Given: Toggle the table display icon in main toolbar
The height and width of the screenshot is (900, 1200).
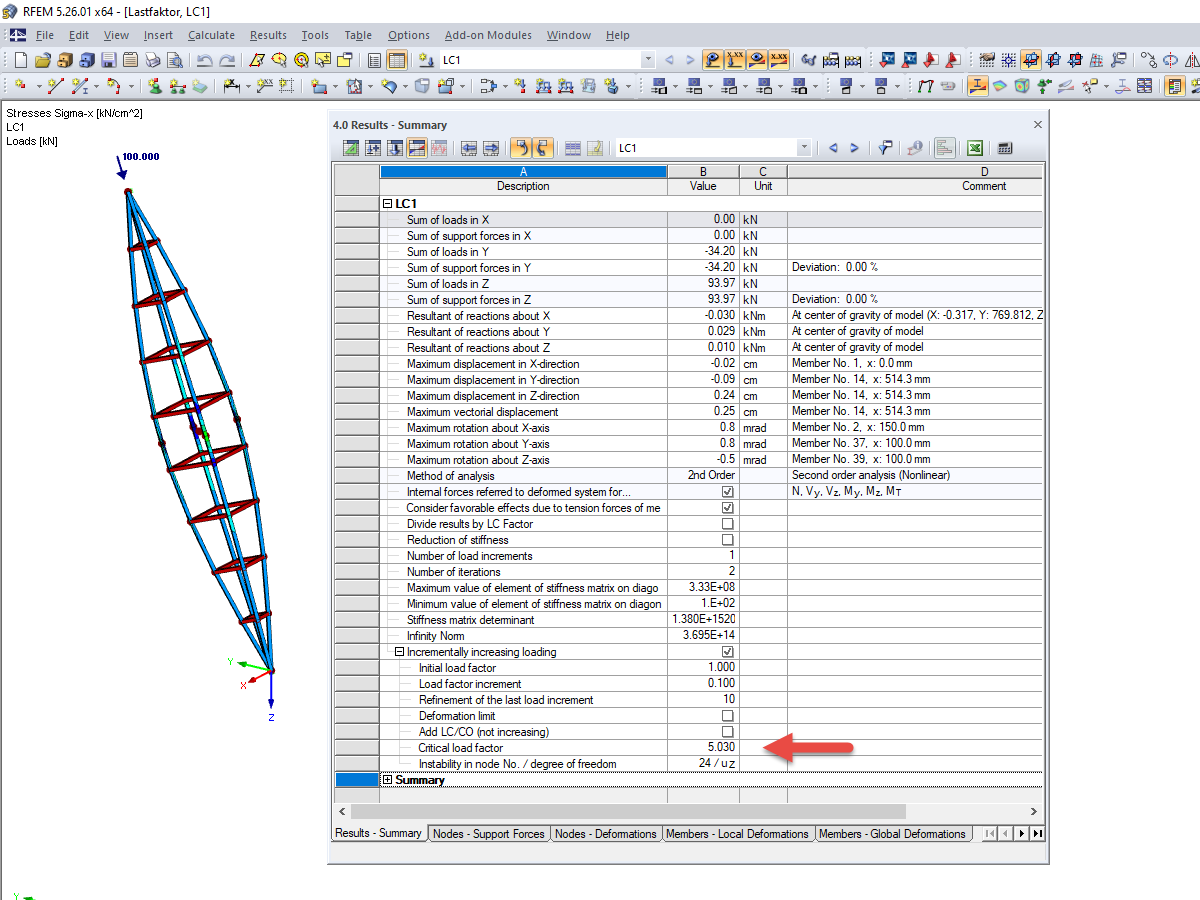Looking at the screenshot, I should click(x=397, y=60).
